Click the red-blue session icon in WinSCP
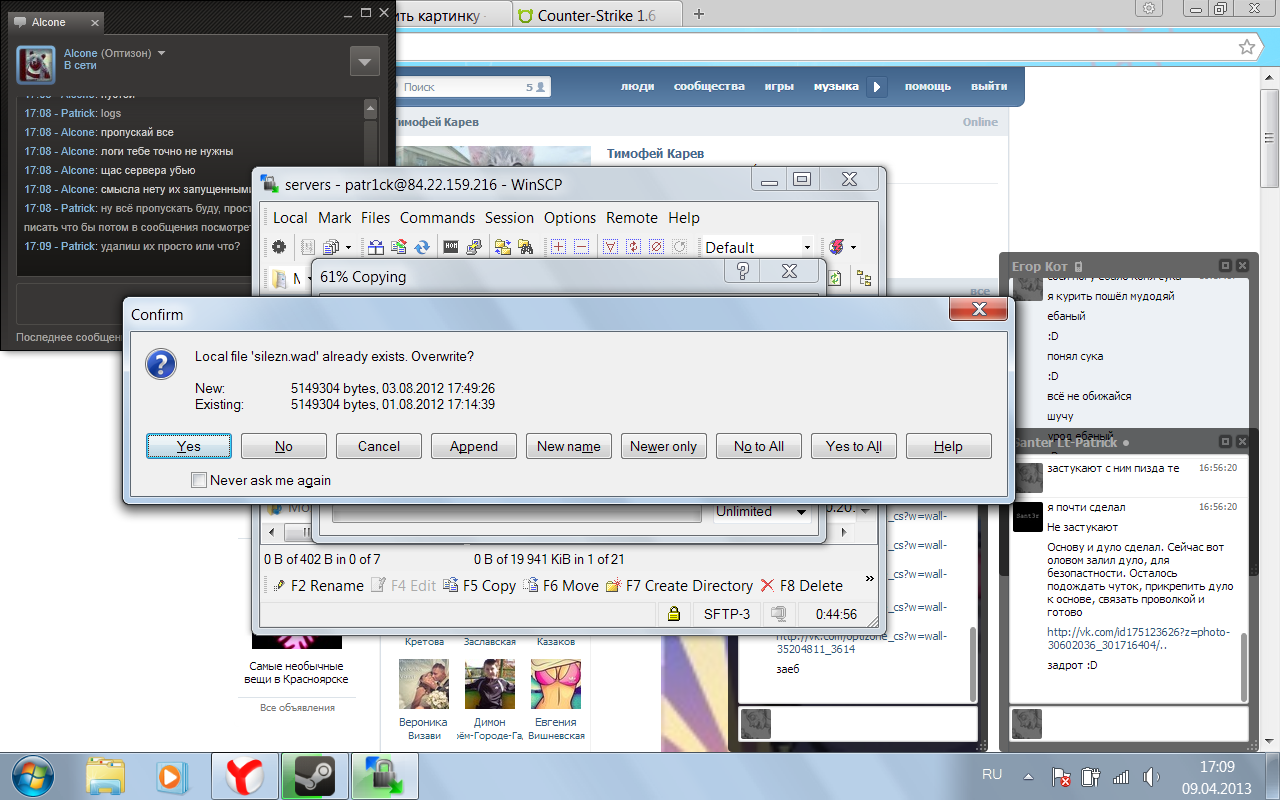Viewport: 1280px width, 800px height. [837, 247]
